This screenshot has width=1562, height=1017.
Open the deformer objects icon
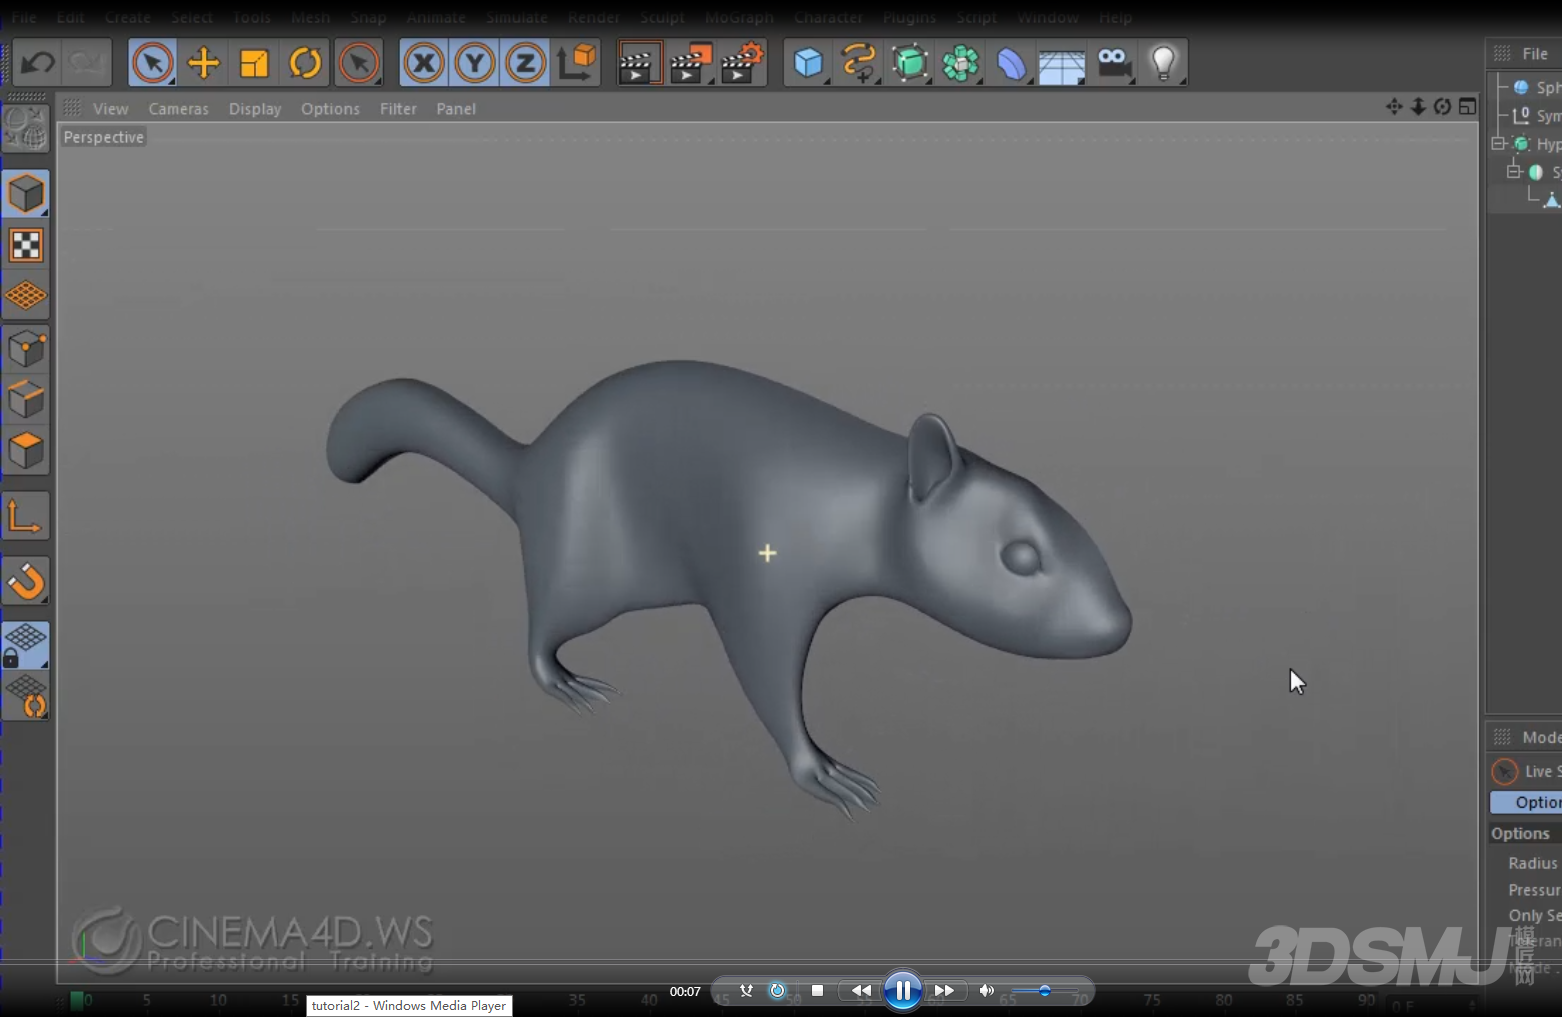point(1011,63)
